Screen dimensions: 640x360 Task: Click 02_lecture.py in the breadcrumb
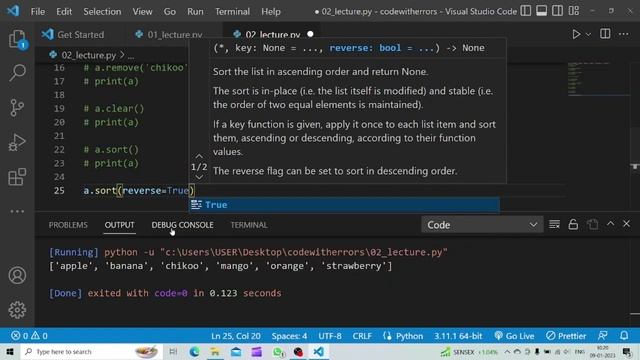tap(89, 55)
